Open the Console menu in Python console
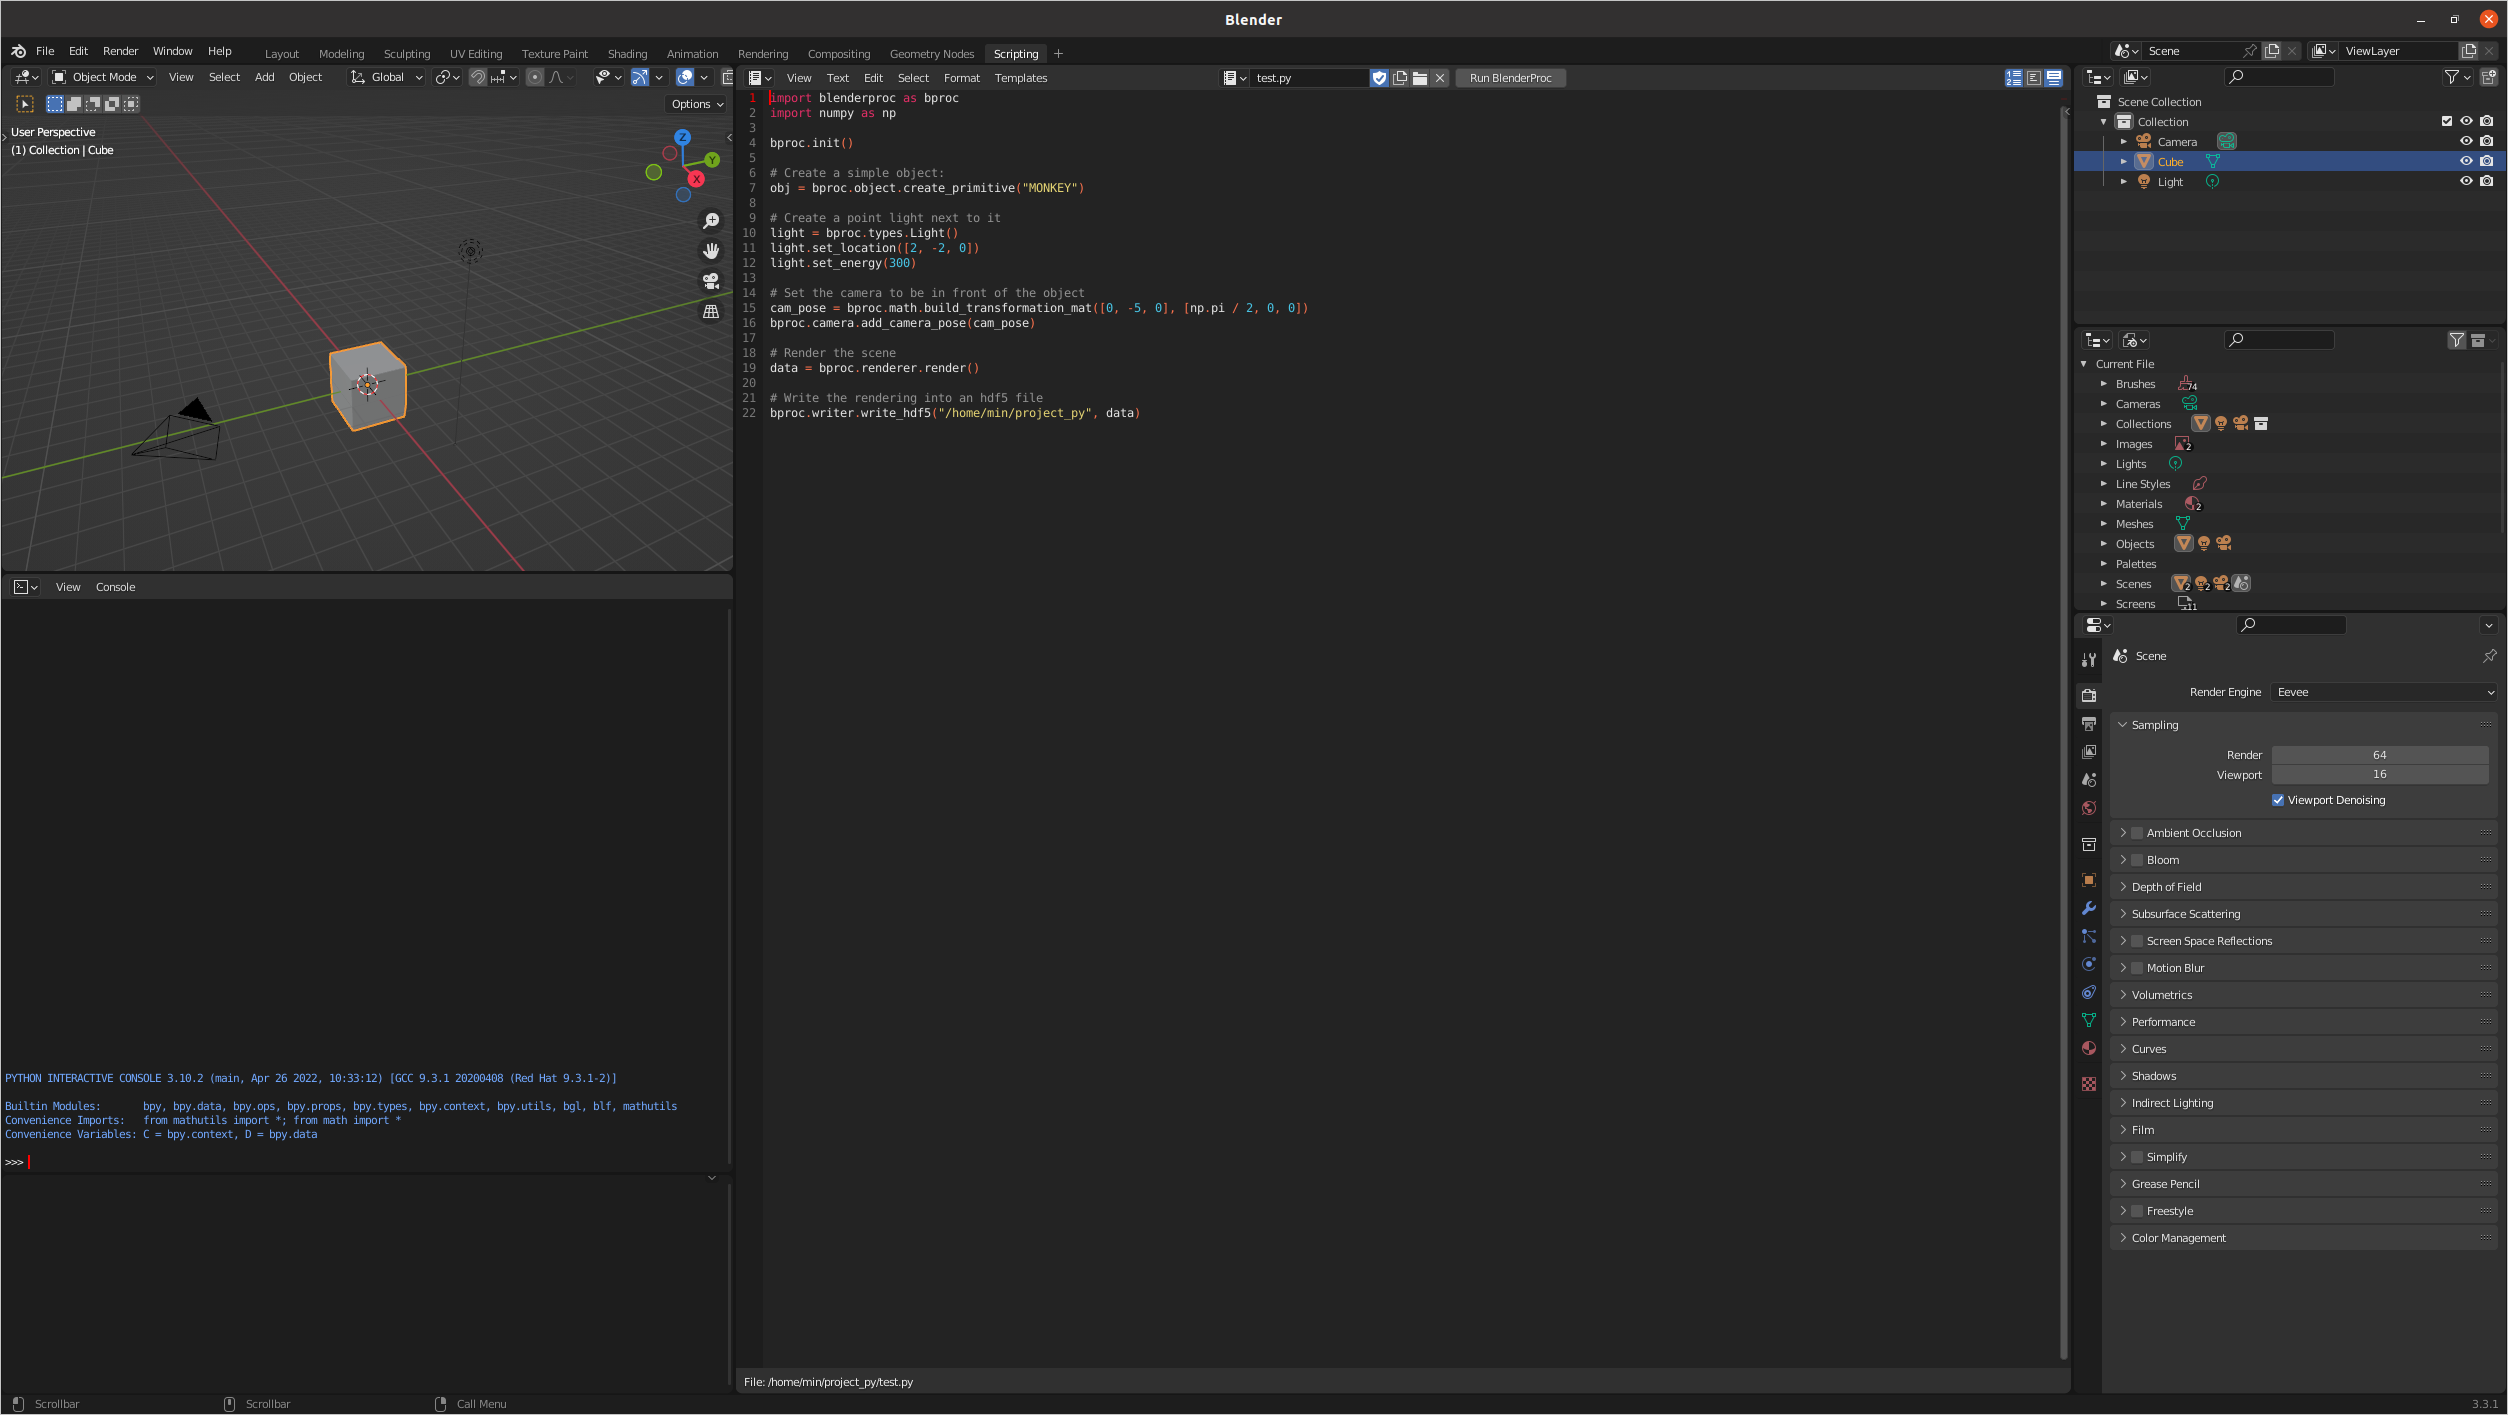The image size is (2508, 1415). click(115, 587)
